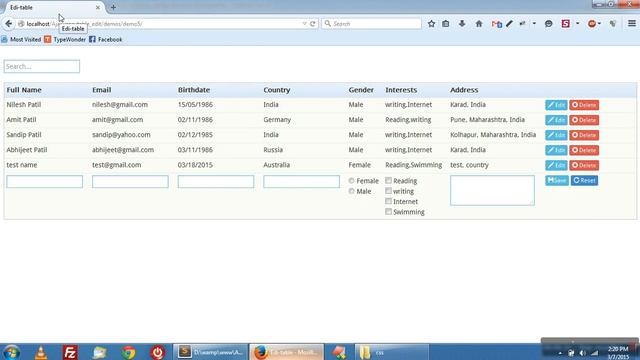Expand the URL bar history dropdown

[x=304, y=24]
